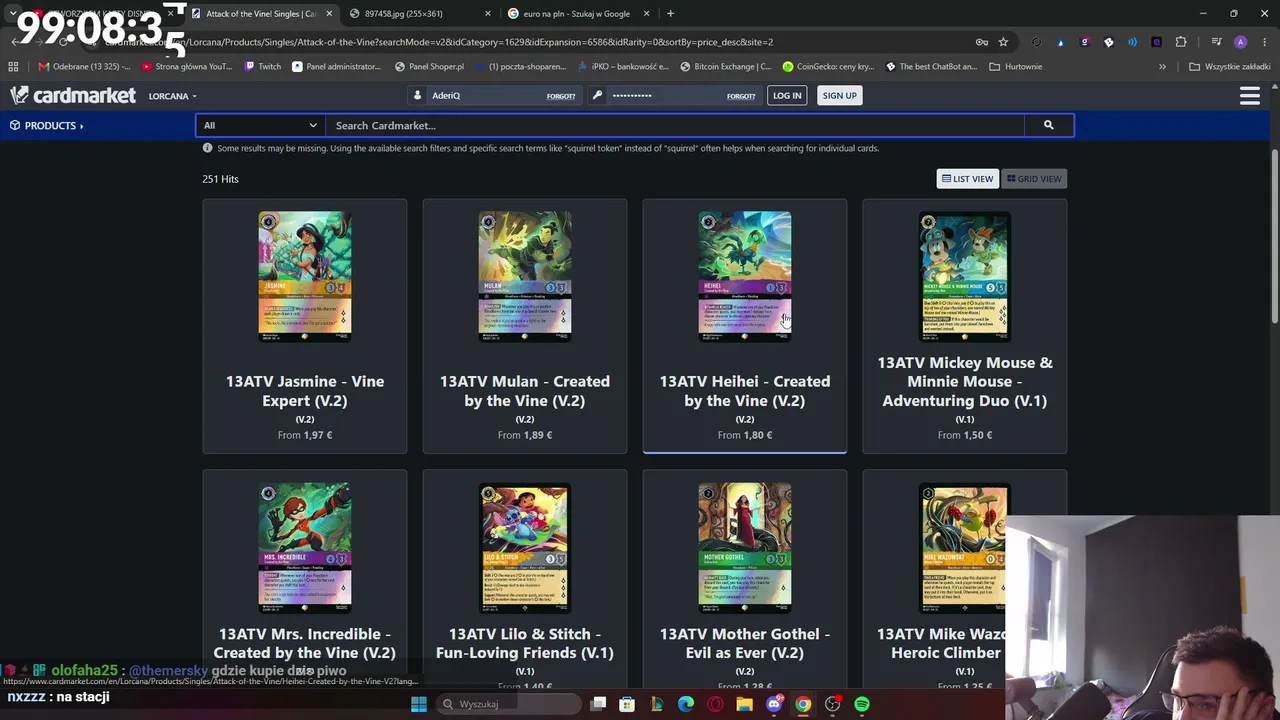Open File Explorer from taskbar

tap(745, 704)
